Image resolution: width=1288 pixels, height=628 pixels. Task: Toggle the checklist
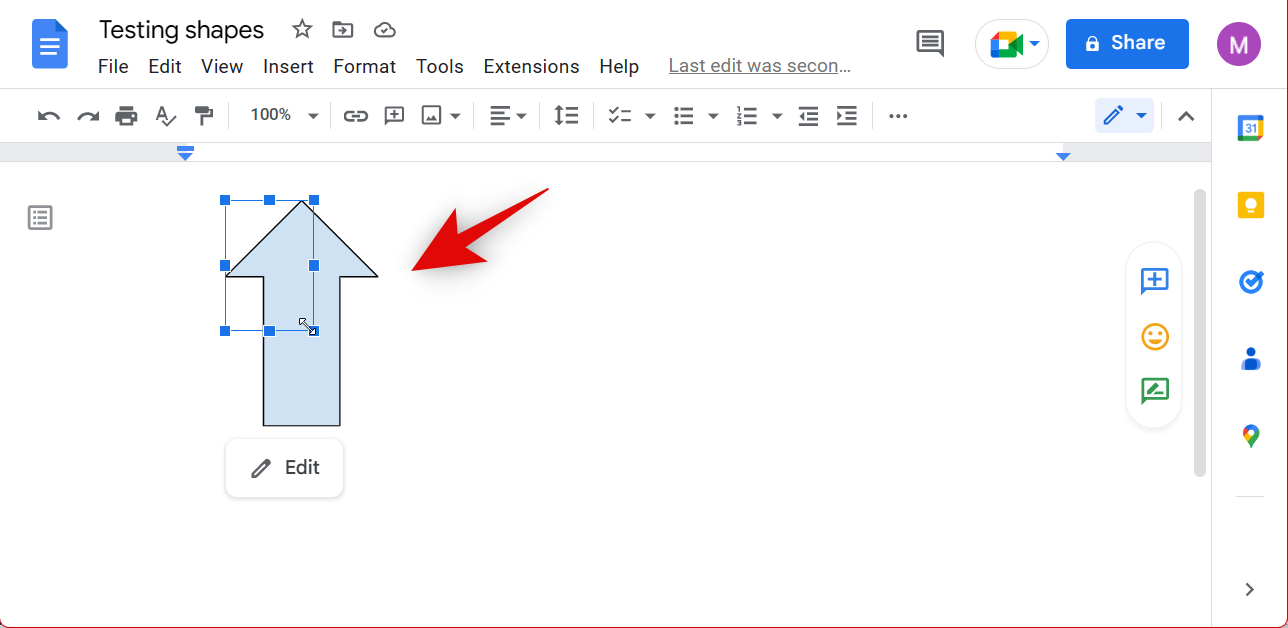(x=620, y=116)
